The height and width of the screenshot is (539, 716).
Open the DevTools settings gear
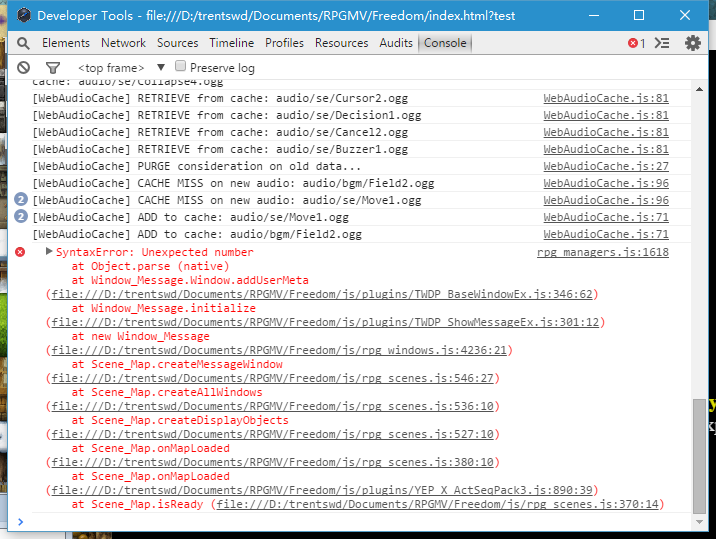pyautogui.click(x=693, y=43)
